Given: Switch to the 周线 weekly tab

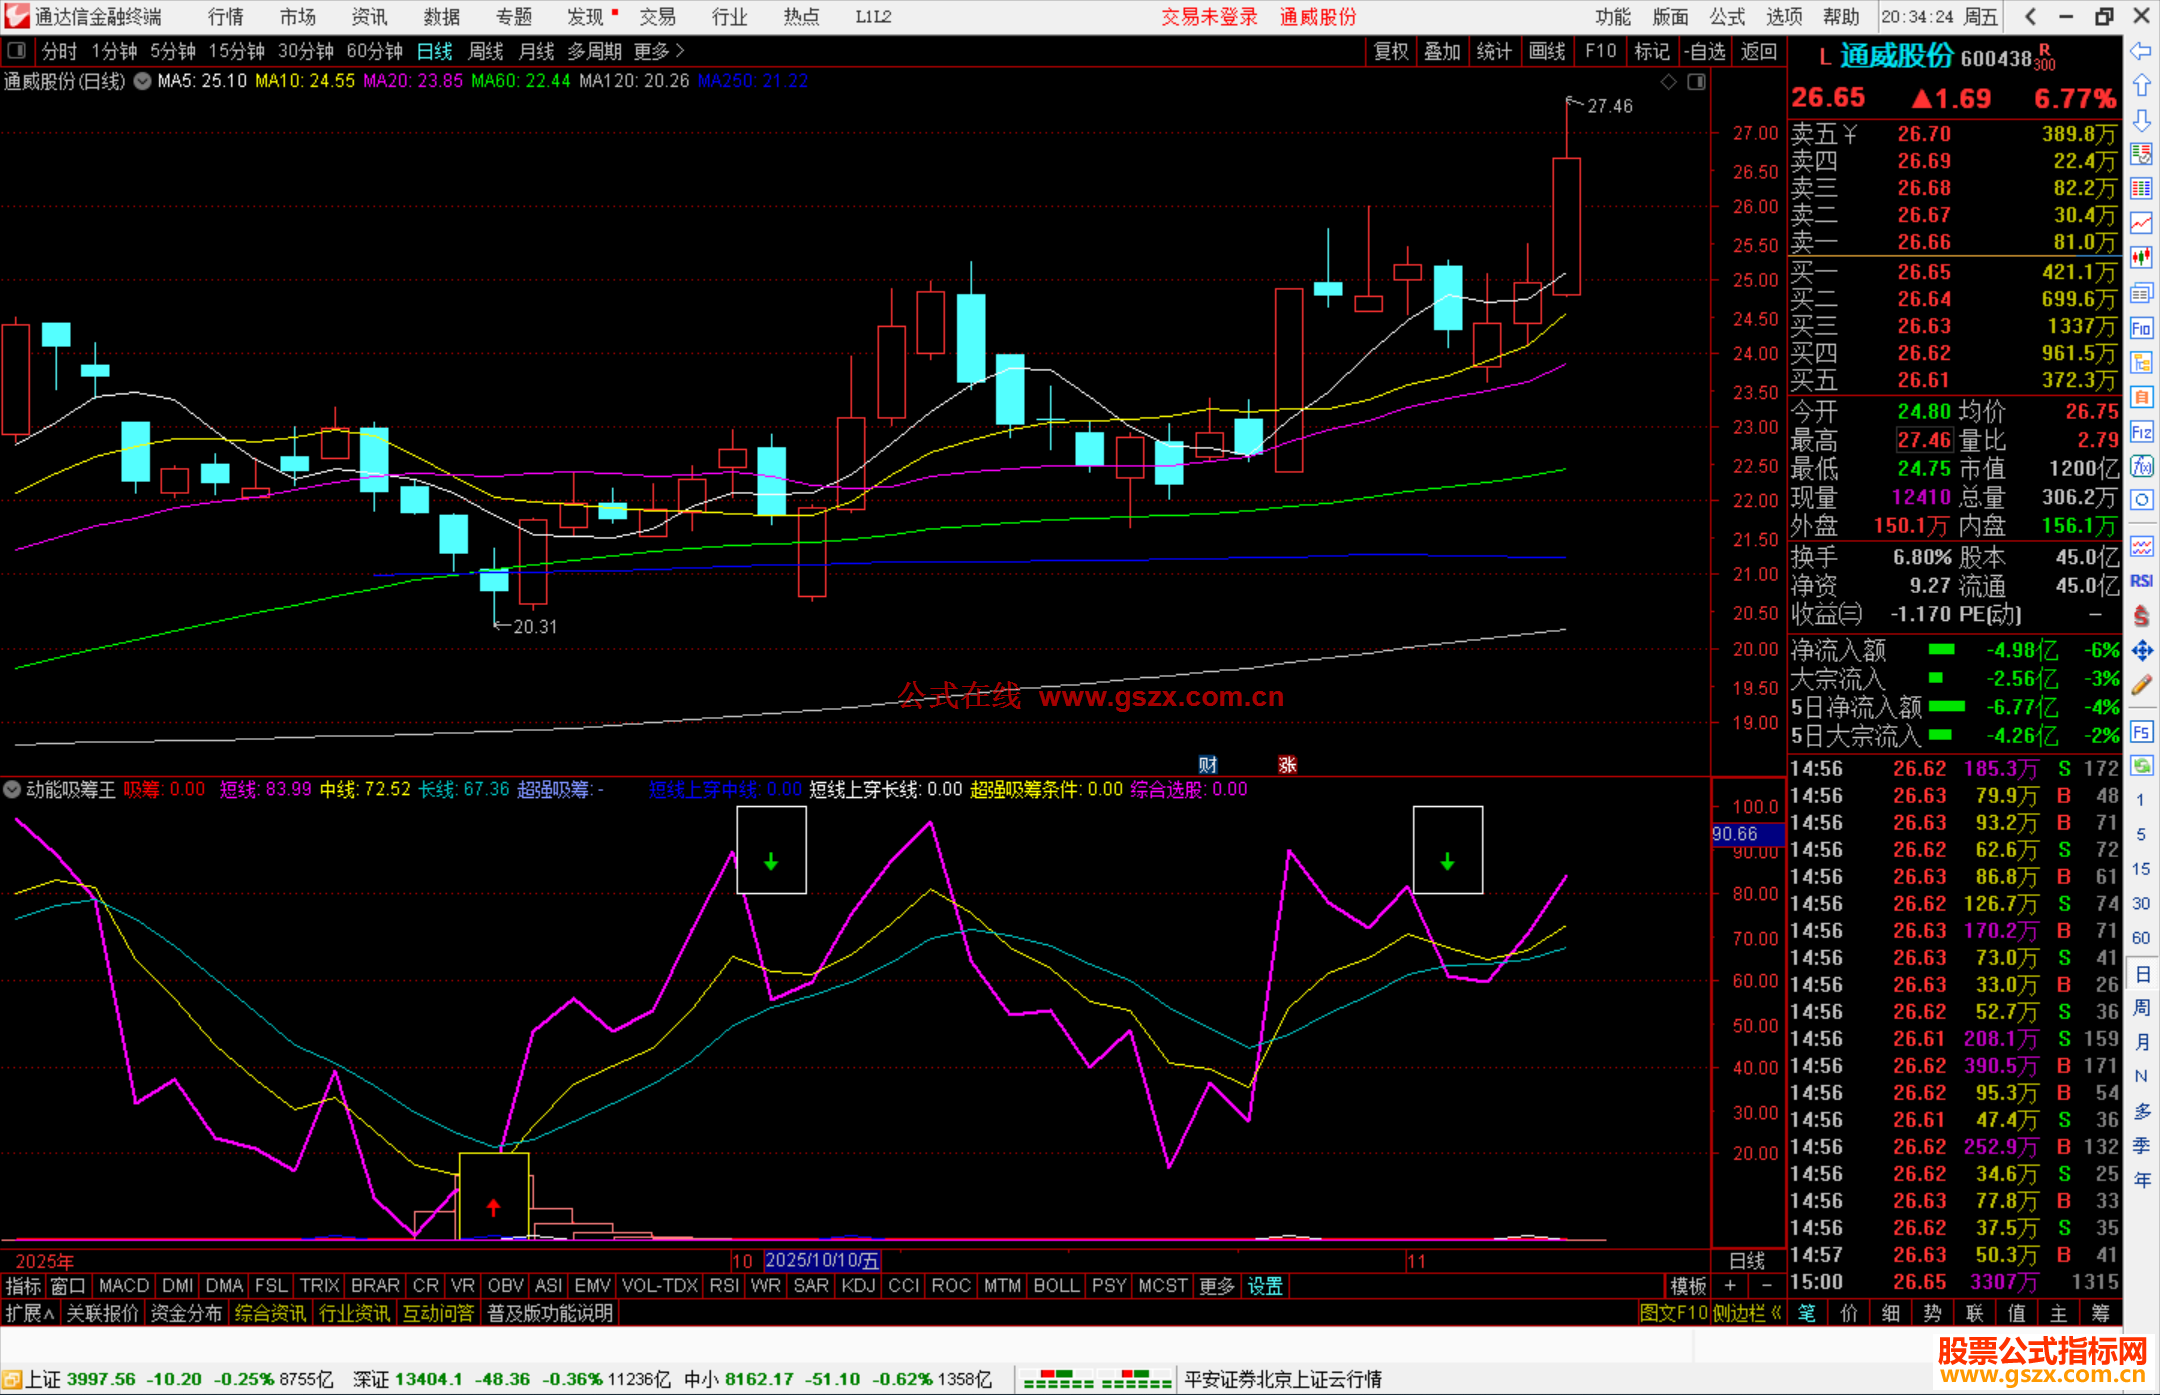Looking at the screenshot, I should [486, 51].
